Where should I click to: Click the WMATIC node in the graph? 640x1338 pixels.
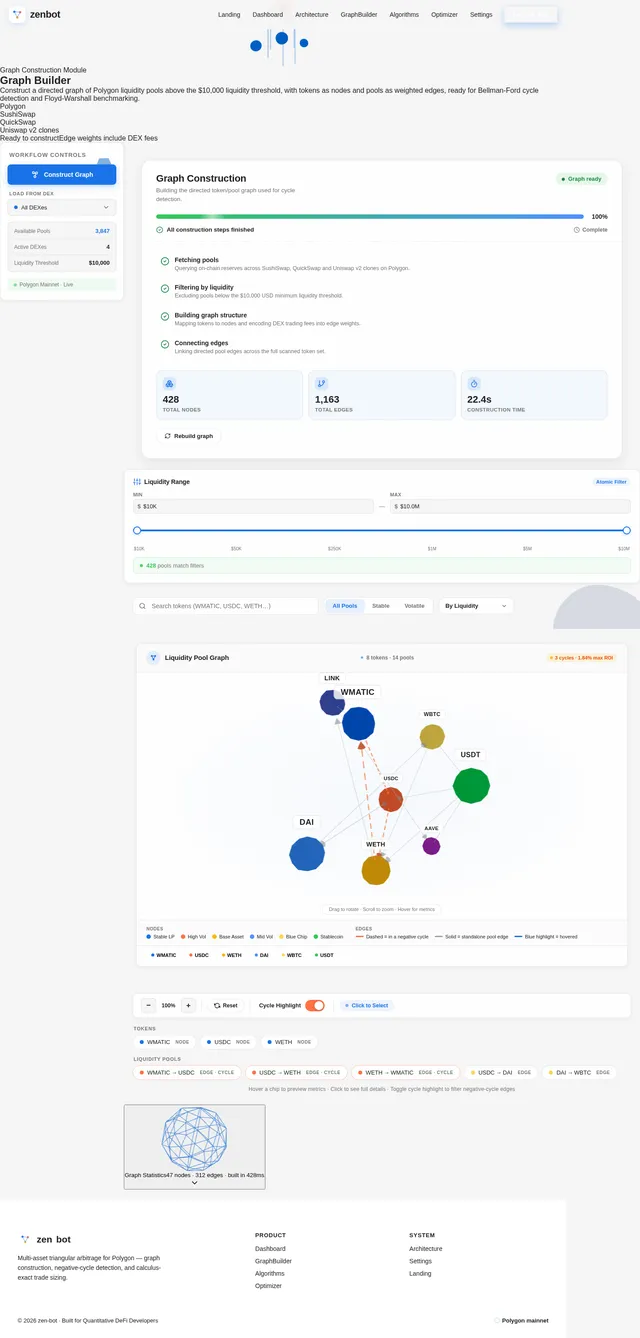[x=358, y=723]
